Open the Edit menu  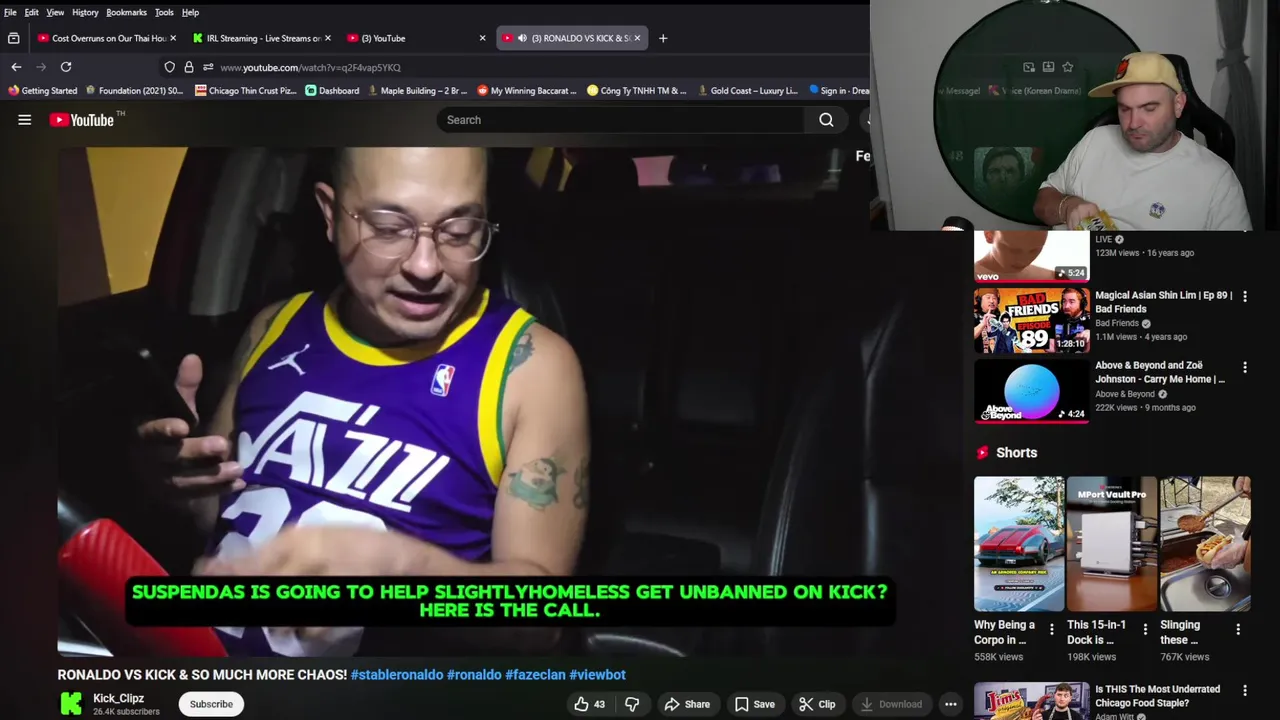[32, 12]
